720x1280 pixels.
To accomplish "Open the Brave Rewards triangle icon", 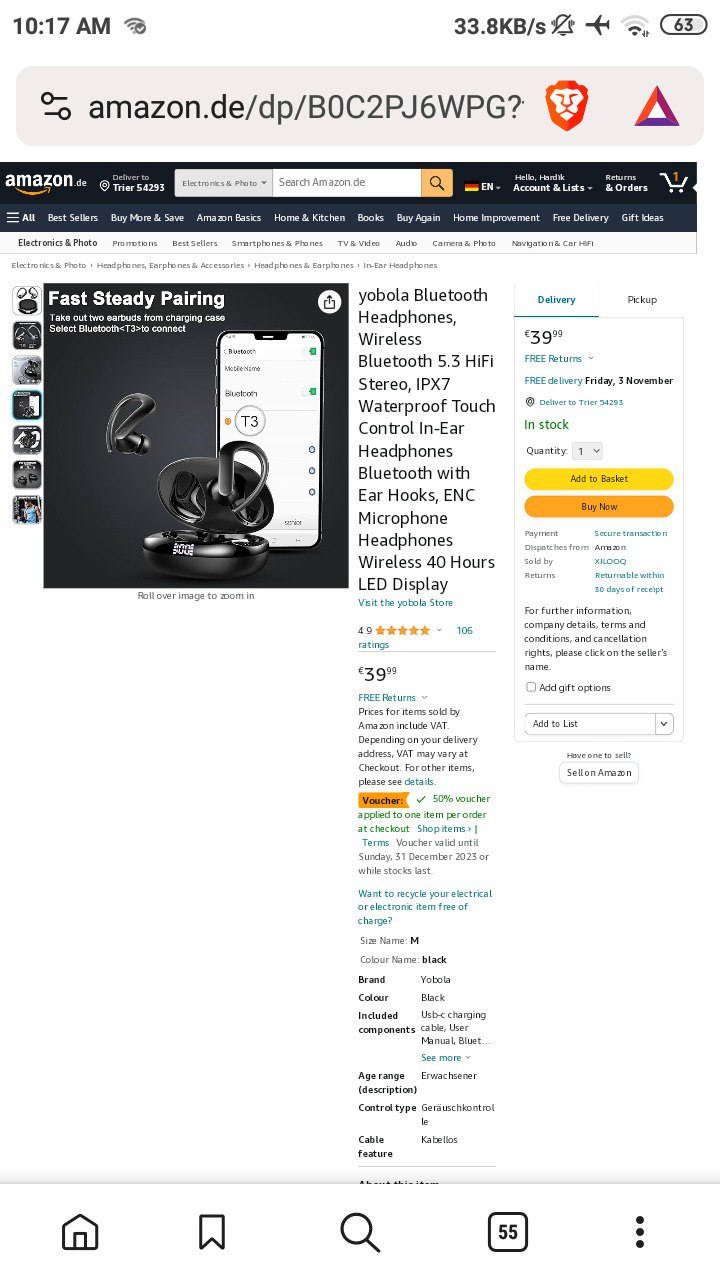I will click(657, 106).
